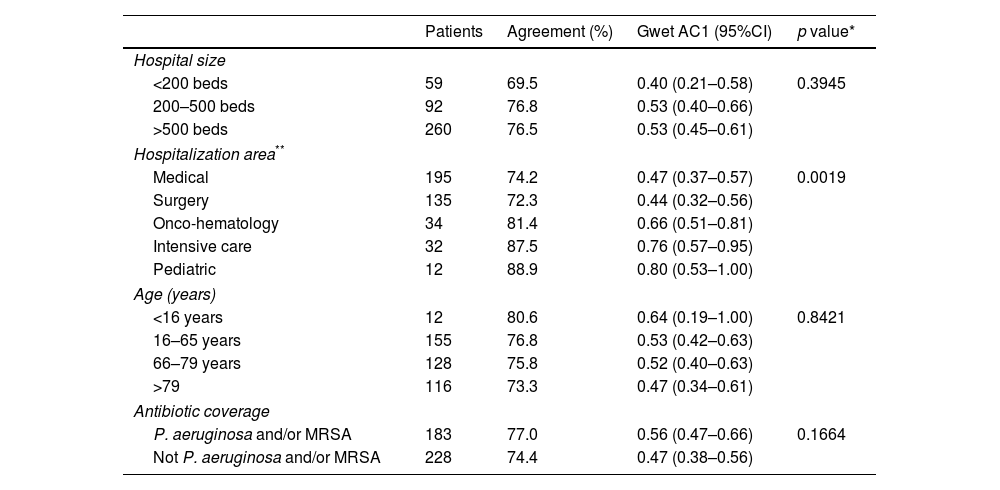Click the Surgery row label
The image size is (1000, 490).
tap(180, 200)
